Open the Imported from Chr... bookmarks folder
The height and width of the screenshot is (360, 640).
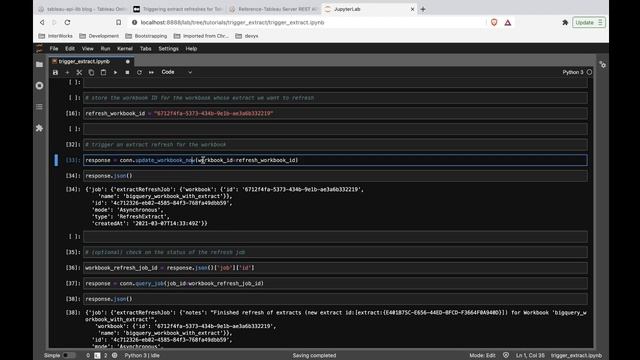(201, 36)
